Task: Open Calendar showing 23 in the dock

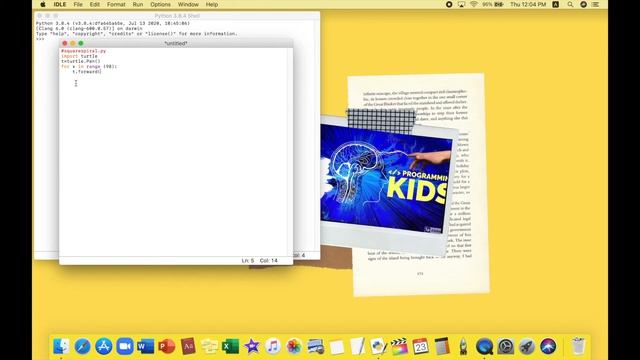Action: pyautogui.click(x=420, y=347)
